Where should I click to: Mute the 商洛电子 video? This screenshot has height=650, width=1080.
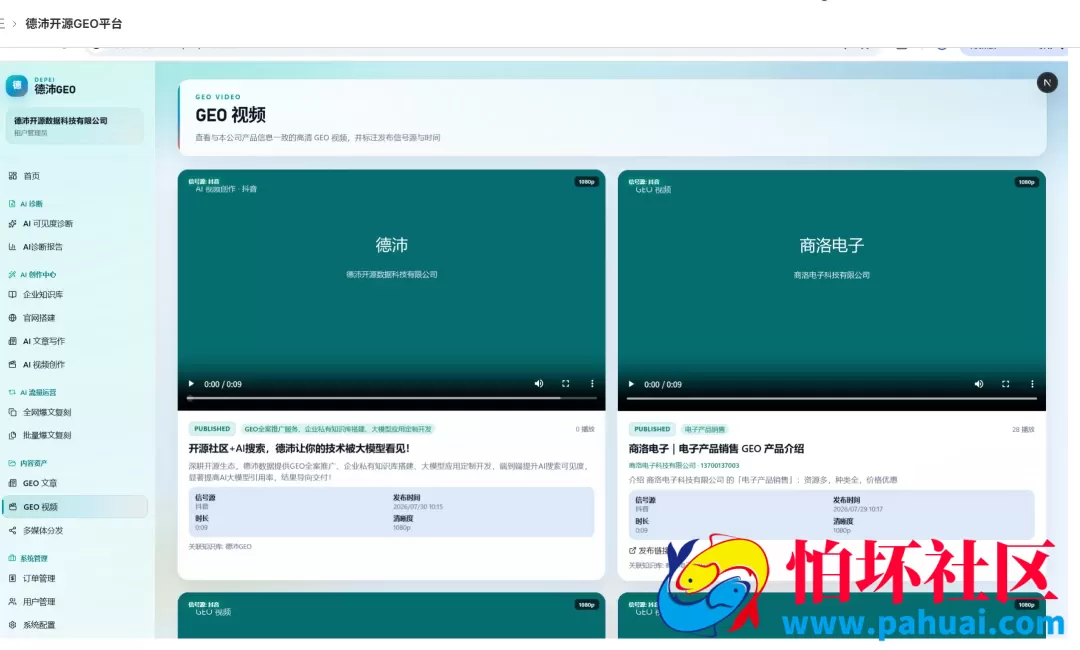(x=979, y=384)
